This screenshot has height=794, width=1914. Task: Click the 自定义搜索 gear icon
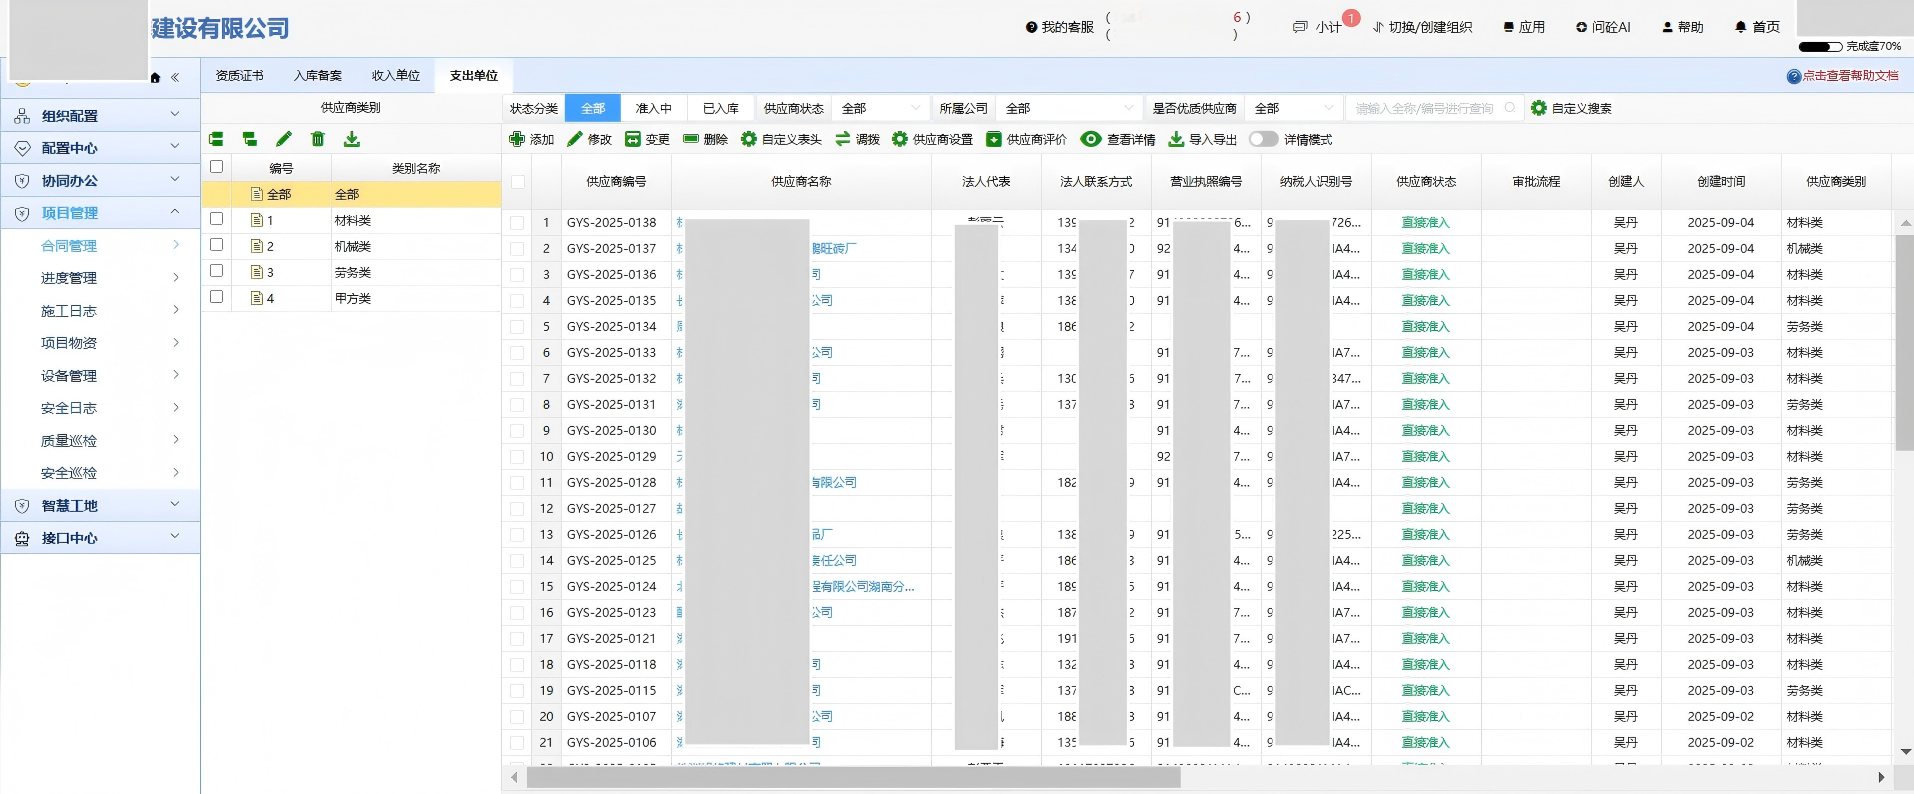1539,108
